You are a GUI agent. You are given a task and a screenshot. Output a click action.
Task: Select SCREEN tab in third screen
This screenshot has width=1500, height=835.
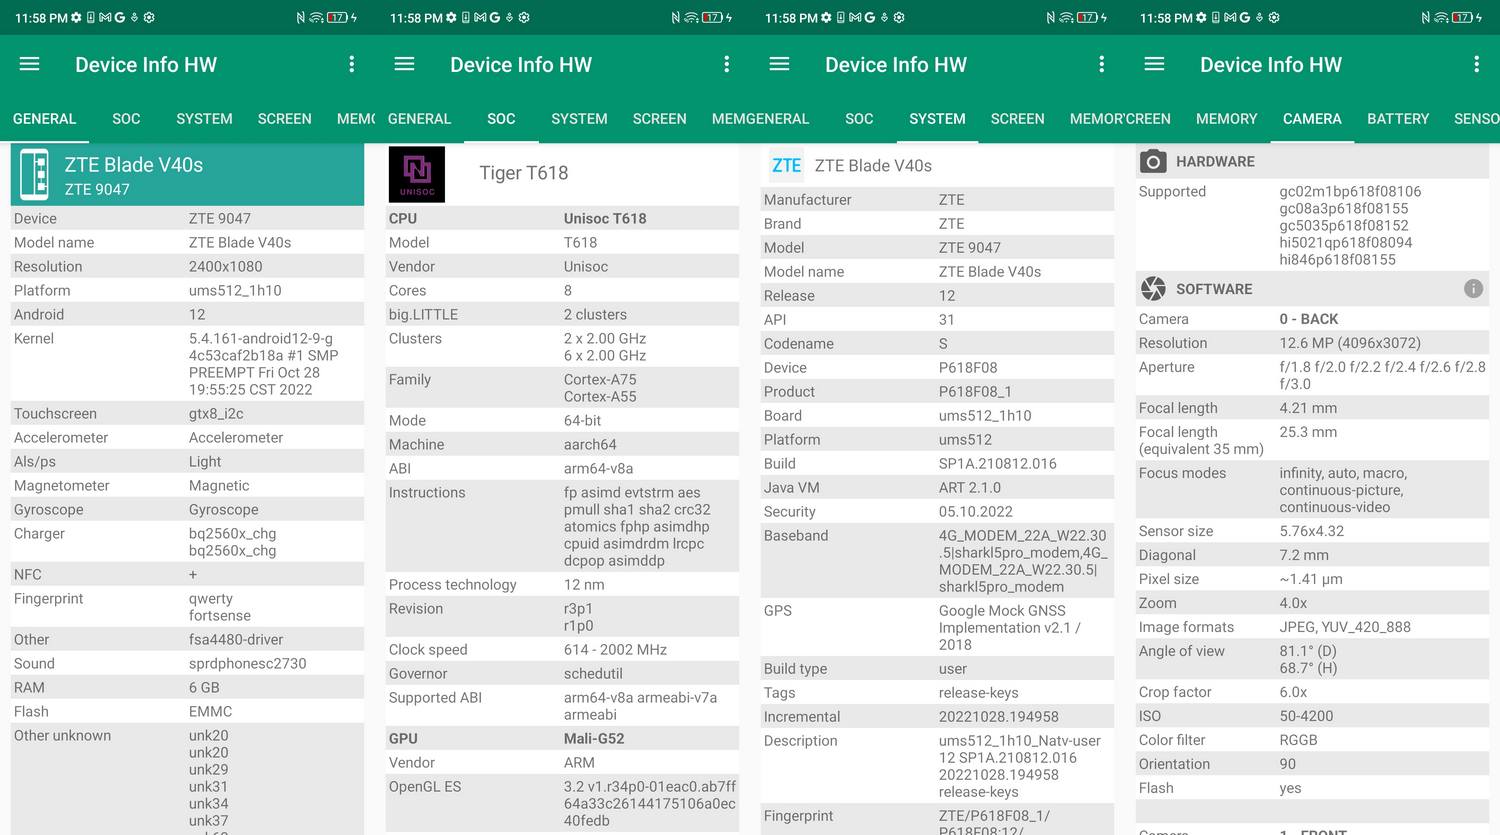(1018, 118)
